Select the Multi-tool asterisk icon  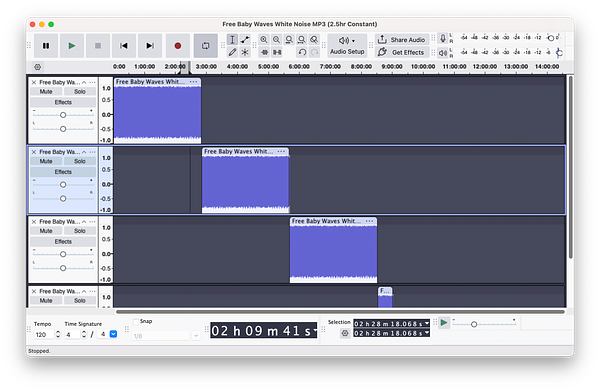(x=245, y=52)
